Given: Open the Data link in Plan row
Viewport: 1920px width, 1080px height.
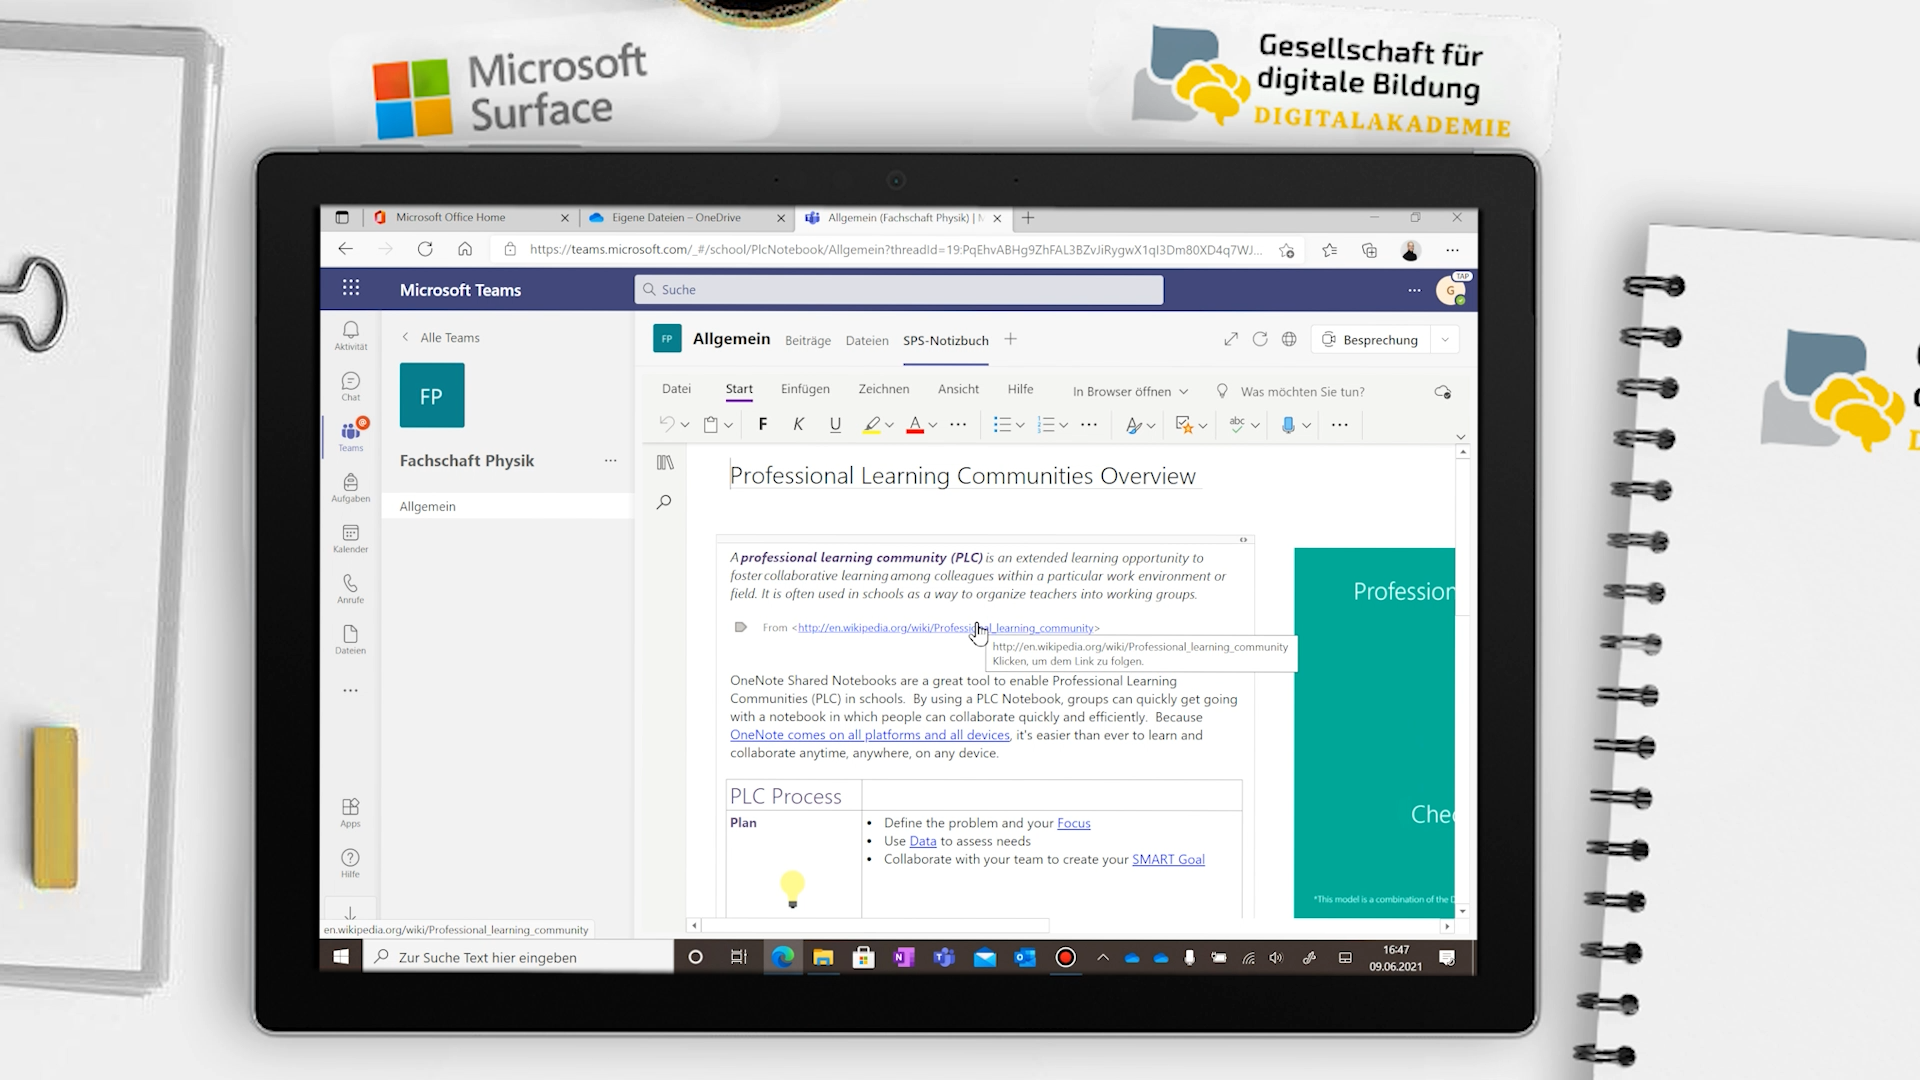Looking at the screenshot, I should pos(923,841).
